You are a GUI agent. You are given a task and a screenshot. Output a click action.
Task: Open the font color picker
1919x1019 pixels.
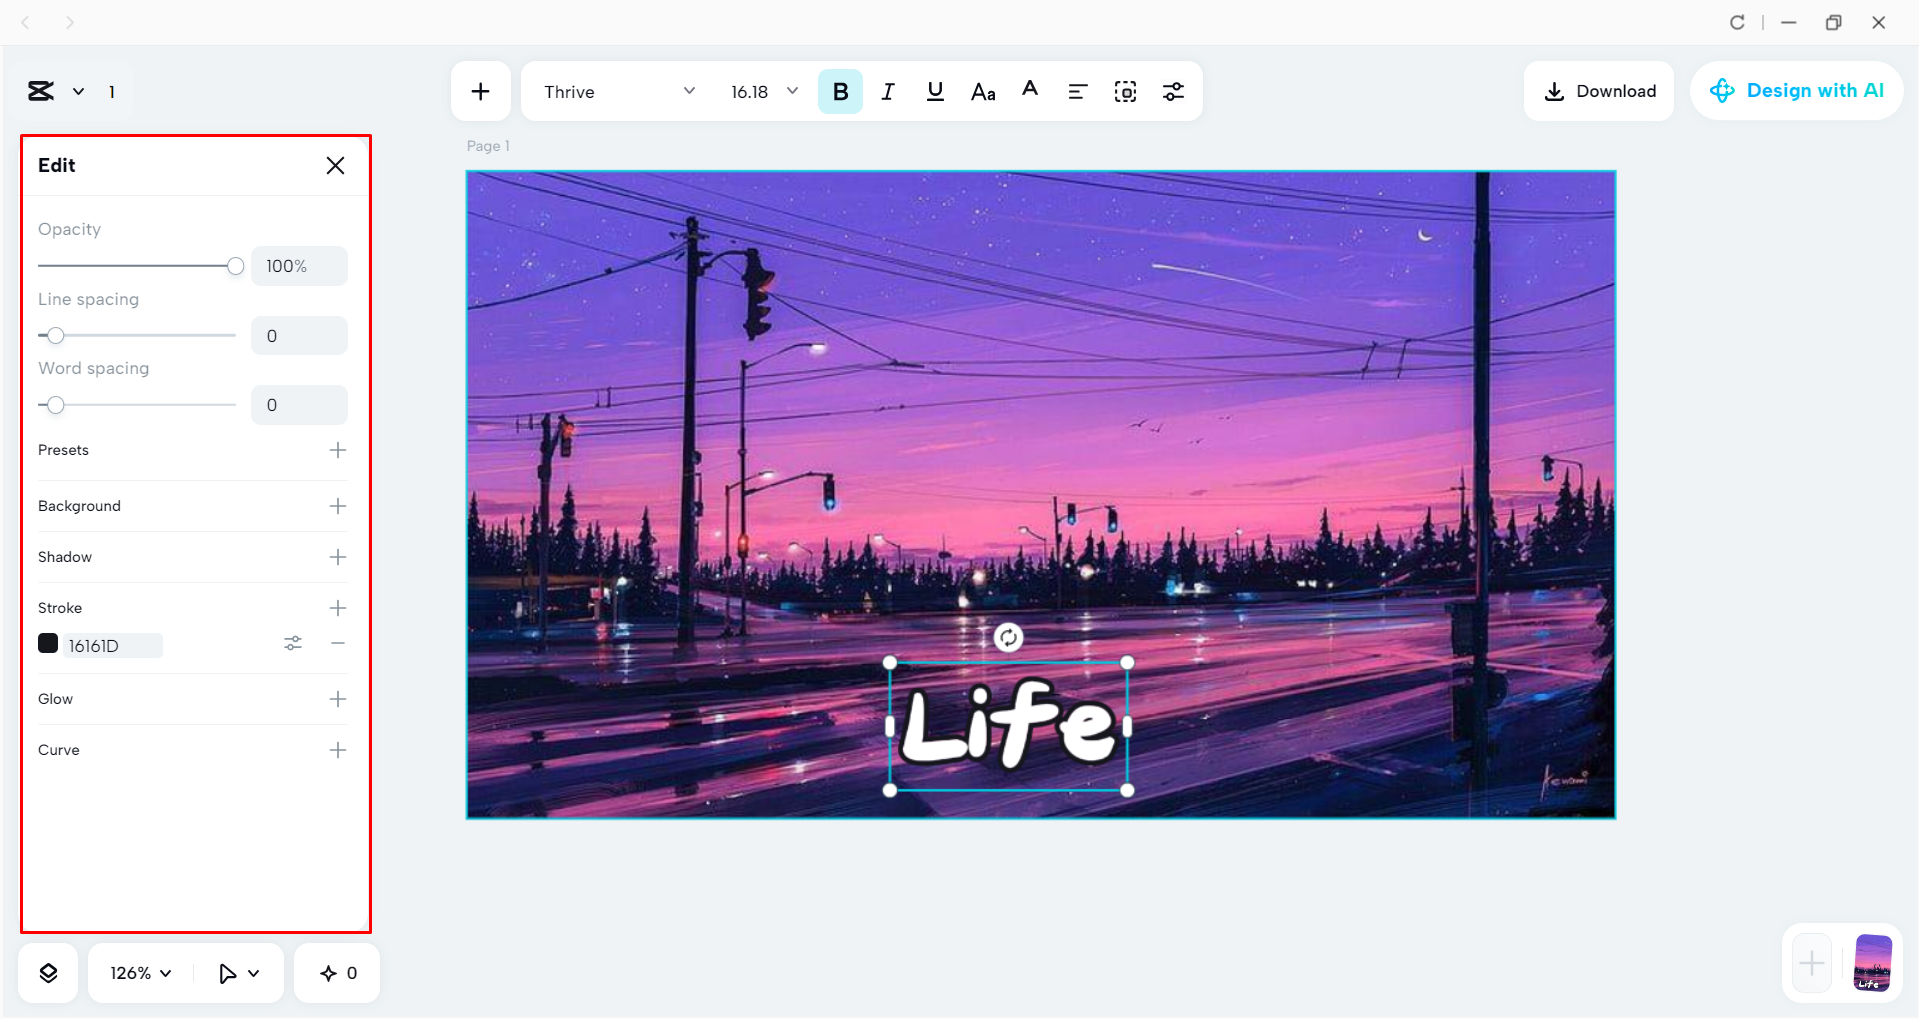click(1030, 91)
